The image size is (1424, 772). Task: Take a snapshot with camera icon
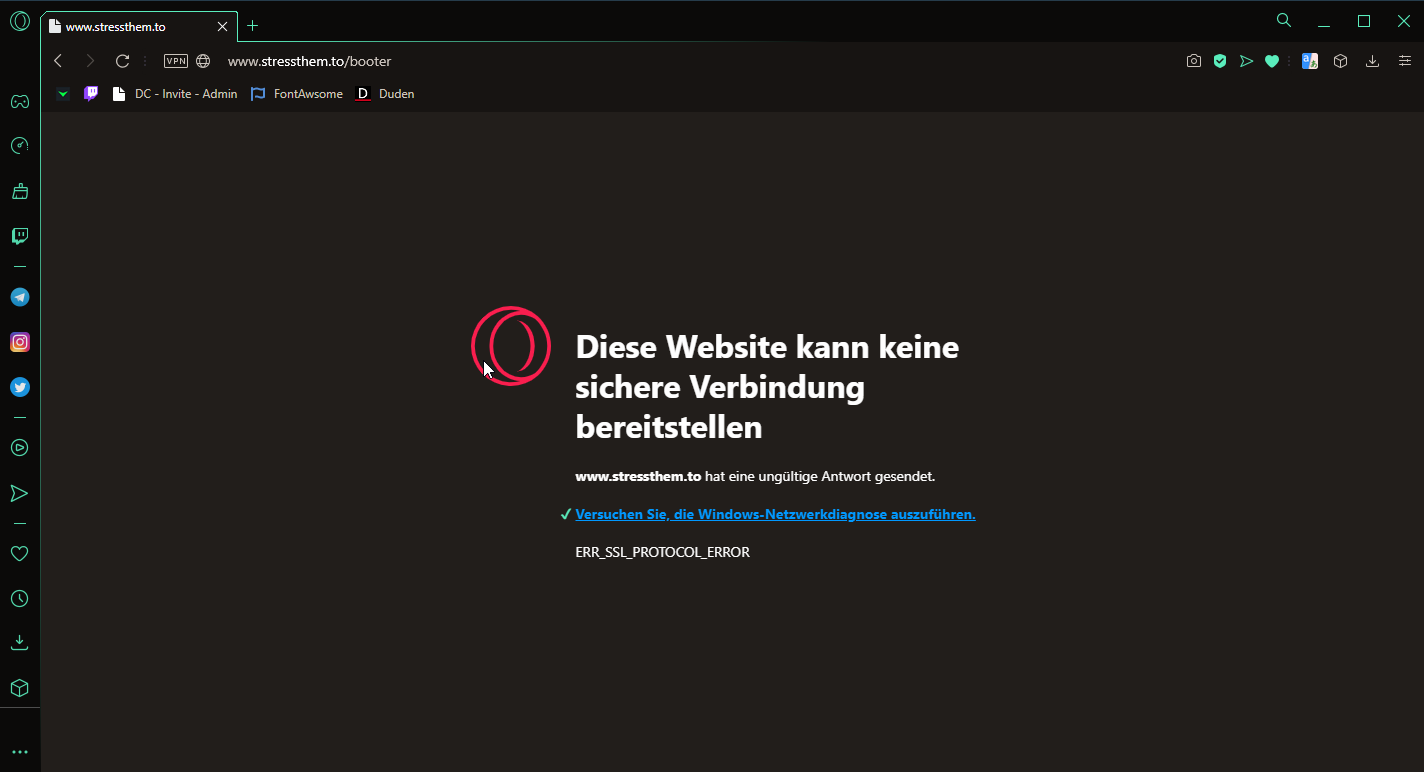tap(1193, 61)
